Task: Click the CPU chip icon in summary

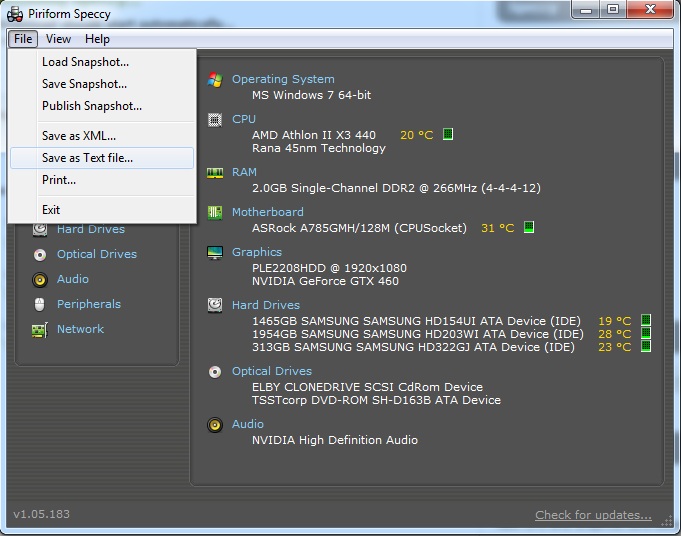Action: tap(215, 119)
